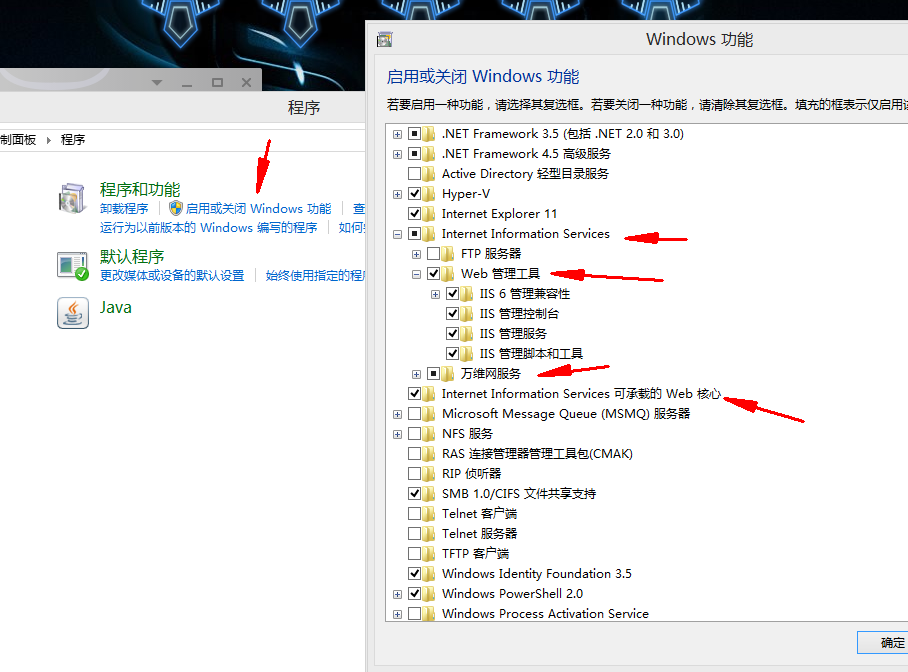Click the folder icon for Internet Explorer 11
This screenshot has height=672, width=908.
429,214
